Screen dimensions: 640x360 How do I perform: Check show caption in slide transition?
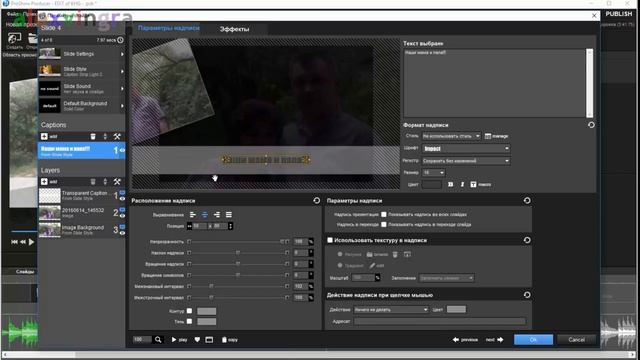click(384, 224)
